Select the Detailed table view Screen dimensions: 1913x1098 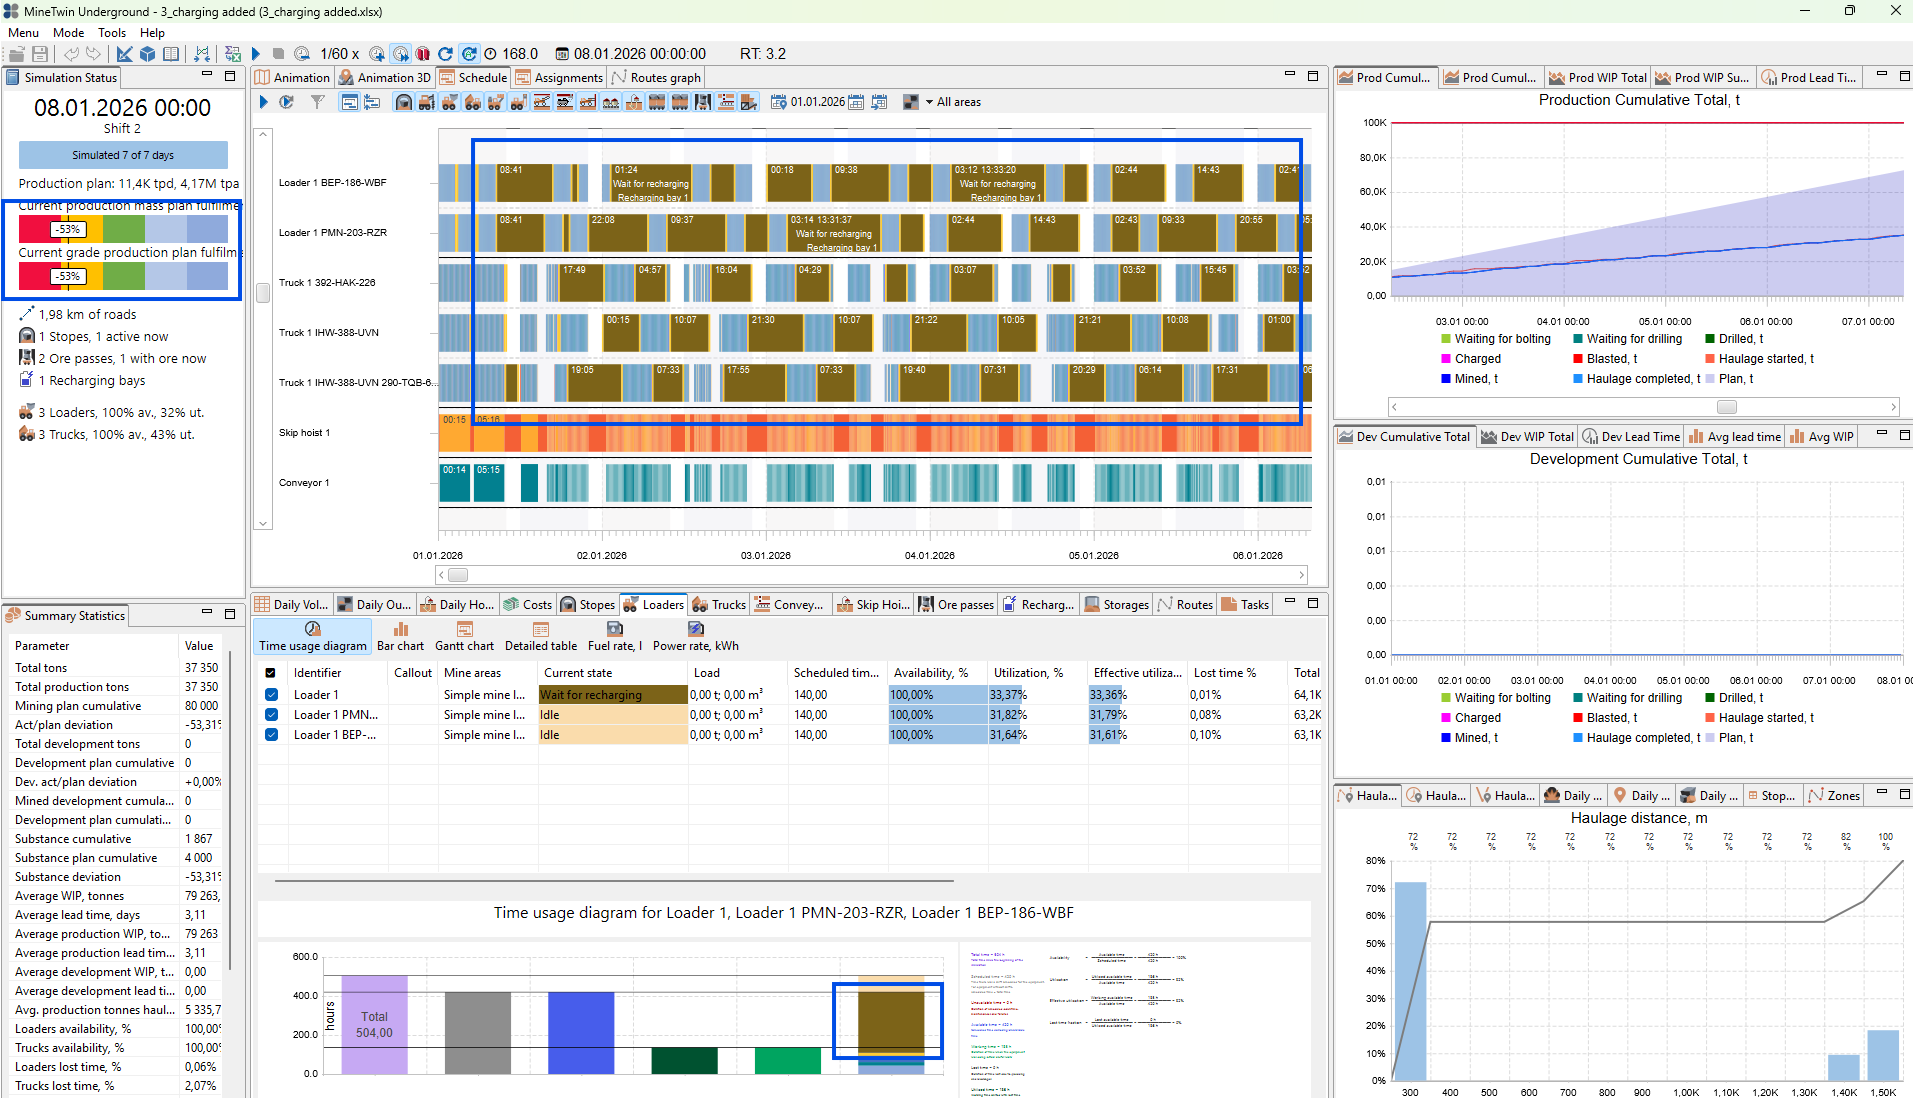click(541, 637)
